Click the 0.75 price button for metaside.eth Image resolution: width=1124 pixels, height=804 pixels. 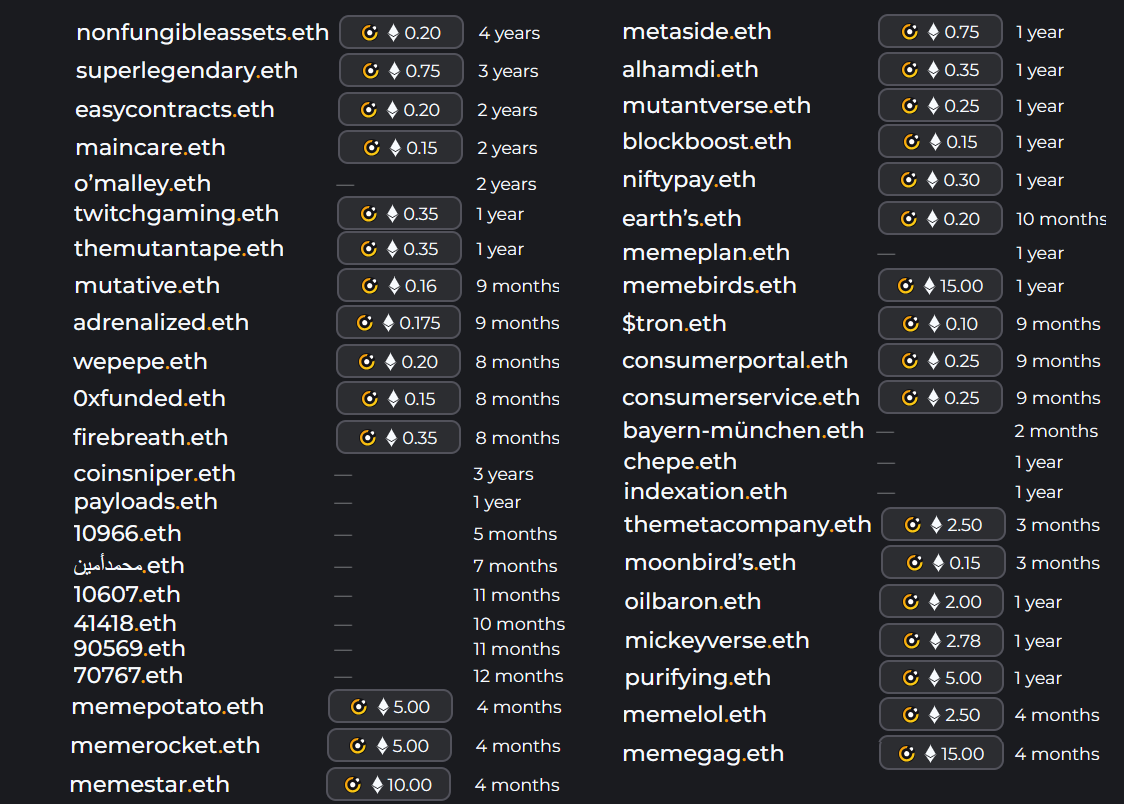[940, 32]
